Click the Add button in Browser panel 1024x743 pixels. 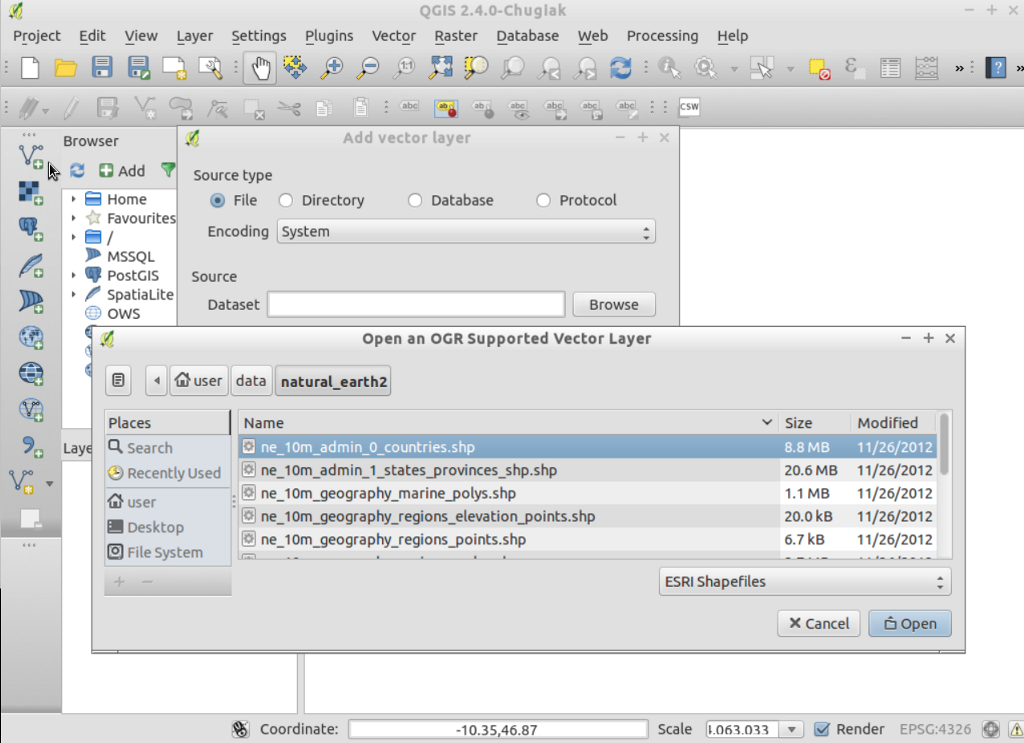[x=122, y=171]
